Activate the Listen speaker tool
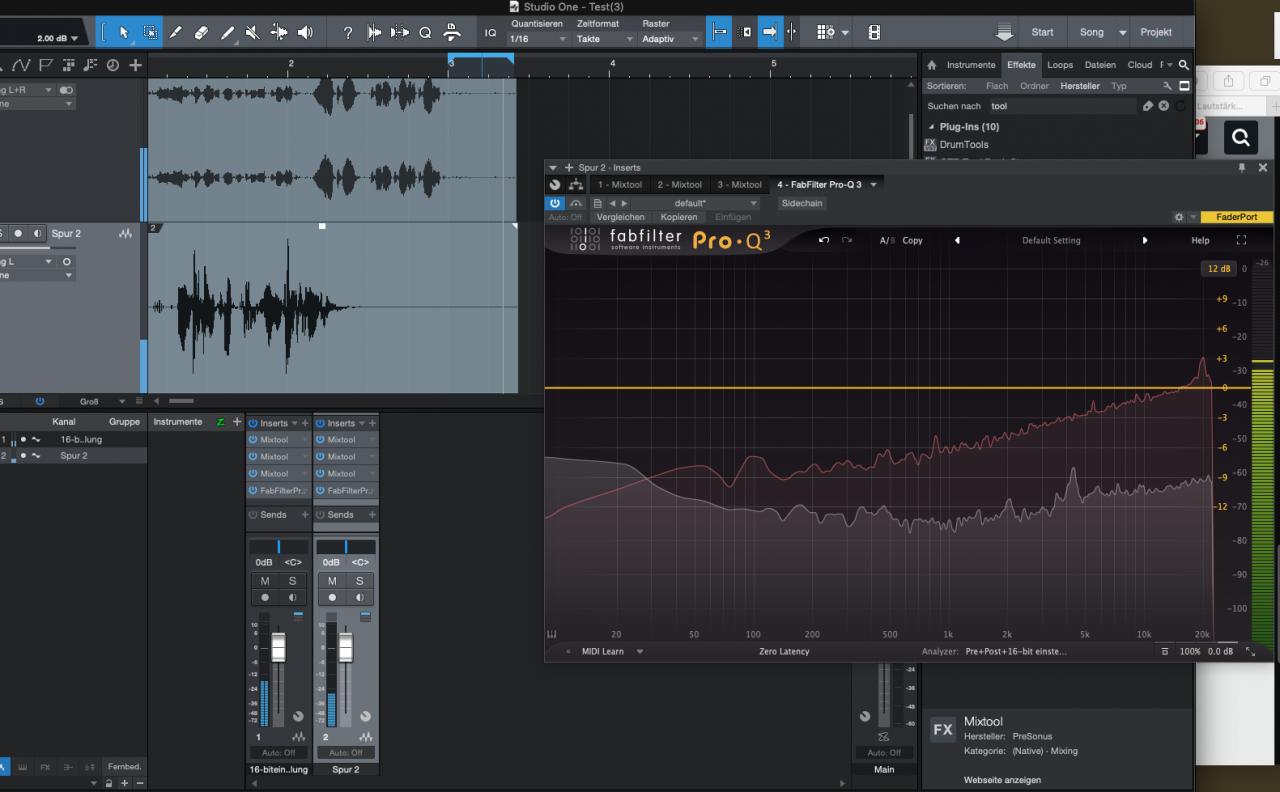Viewport: 1280px width, 792px height. click(x=305, y=33)
